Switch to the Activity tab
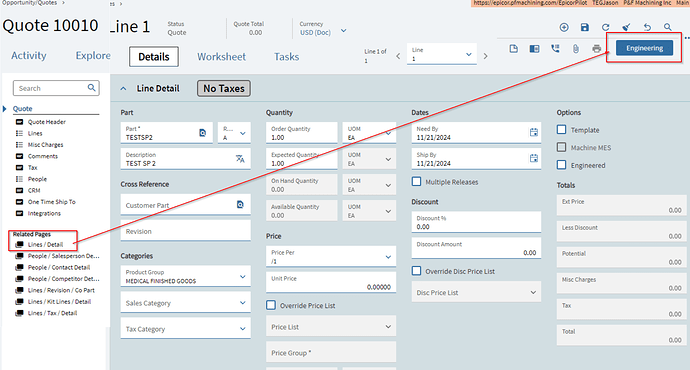690x370 pixels. point(29,55)
